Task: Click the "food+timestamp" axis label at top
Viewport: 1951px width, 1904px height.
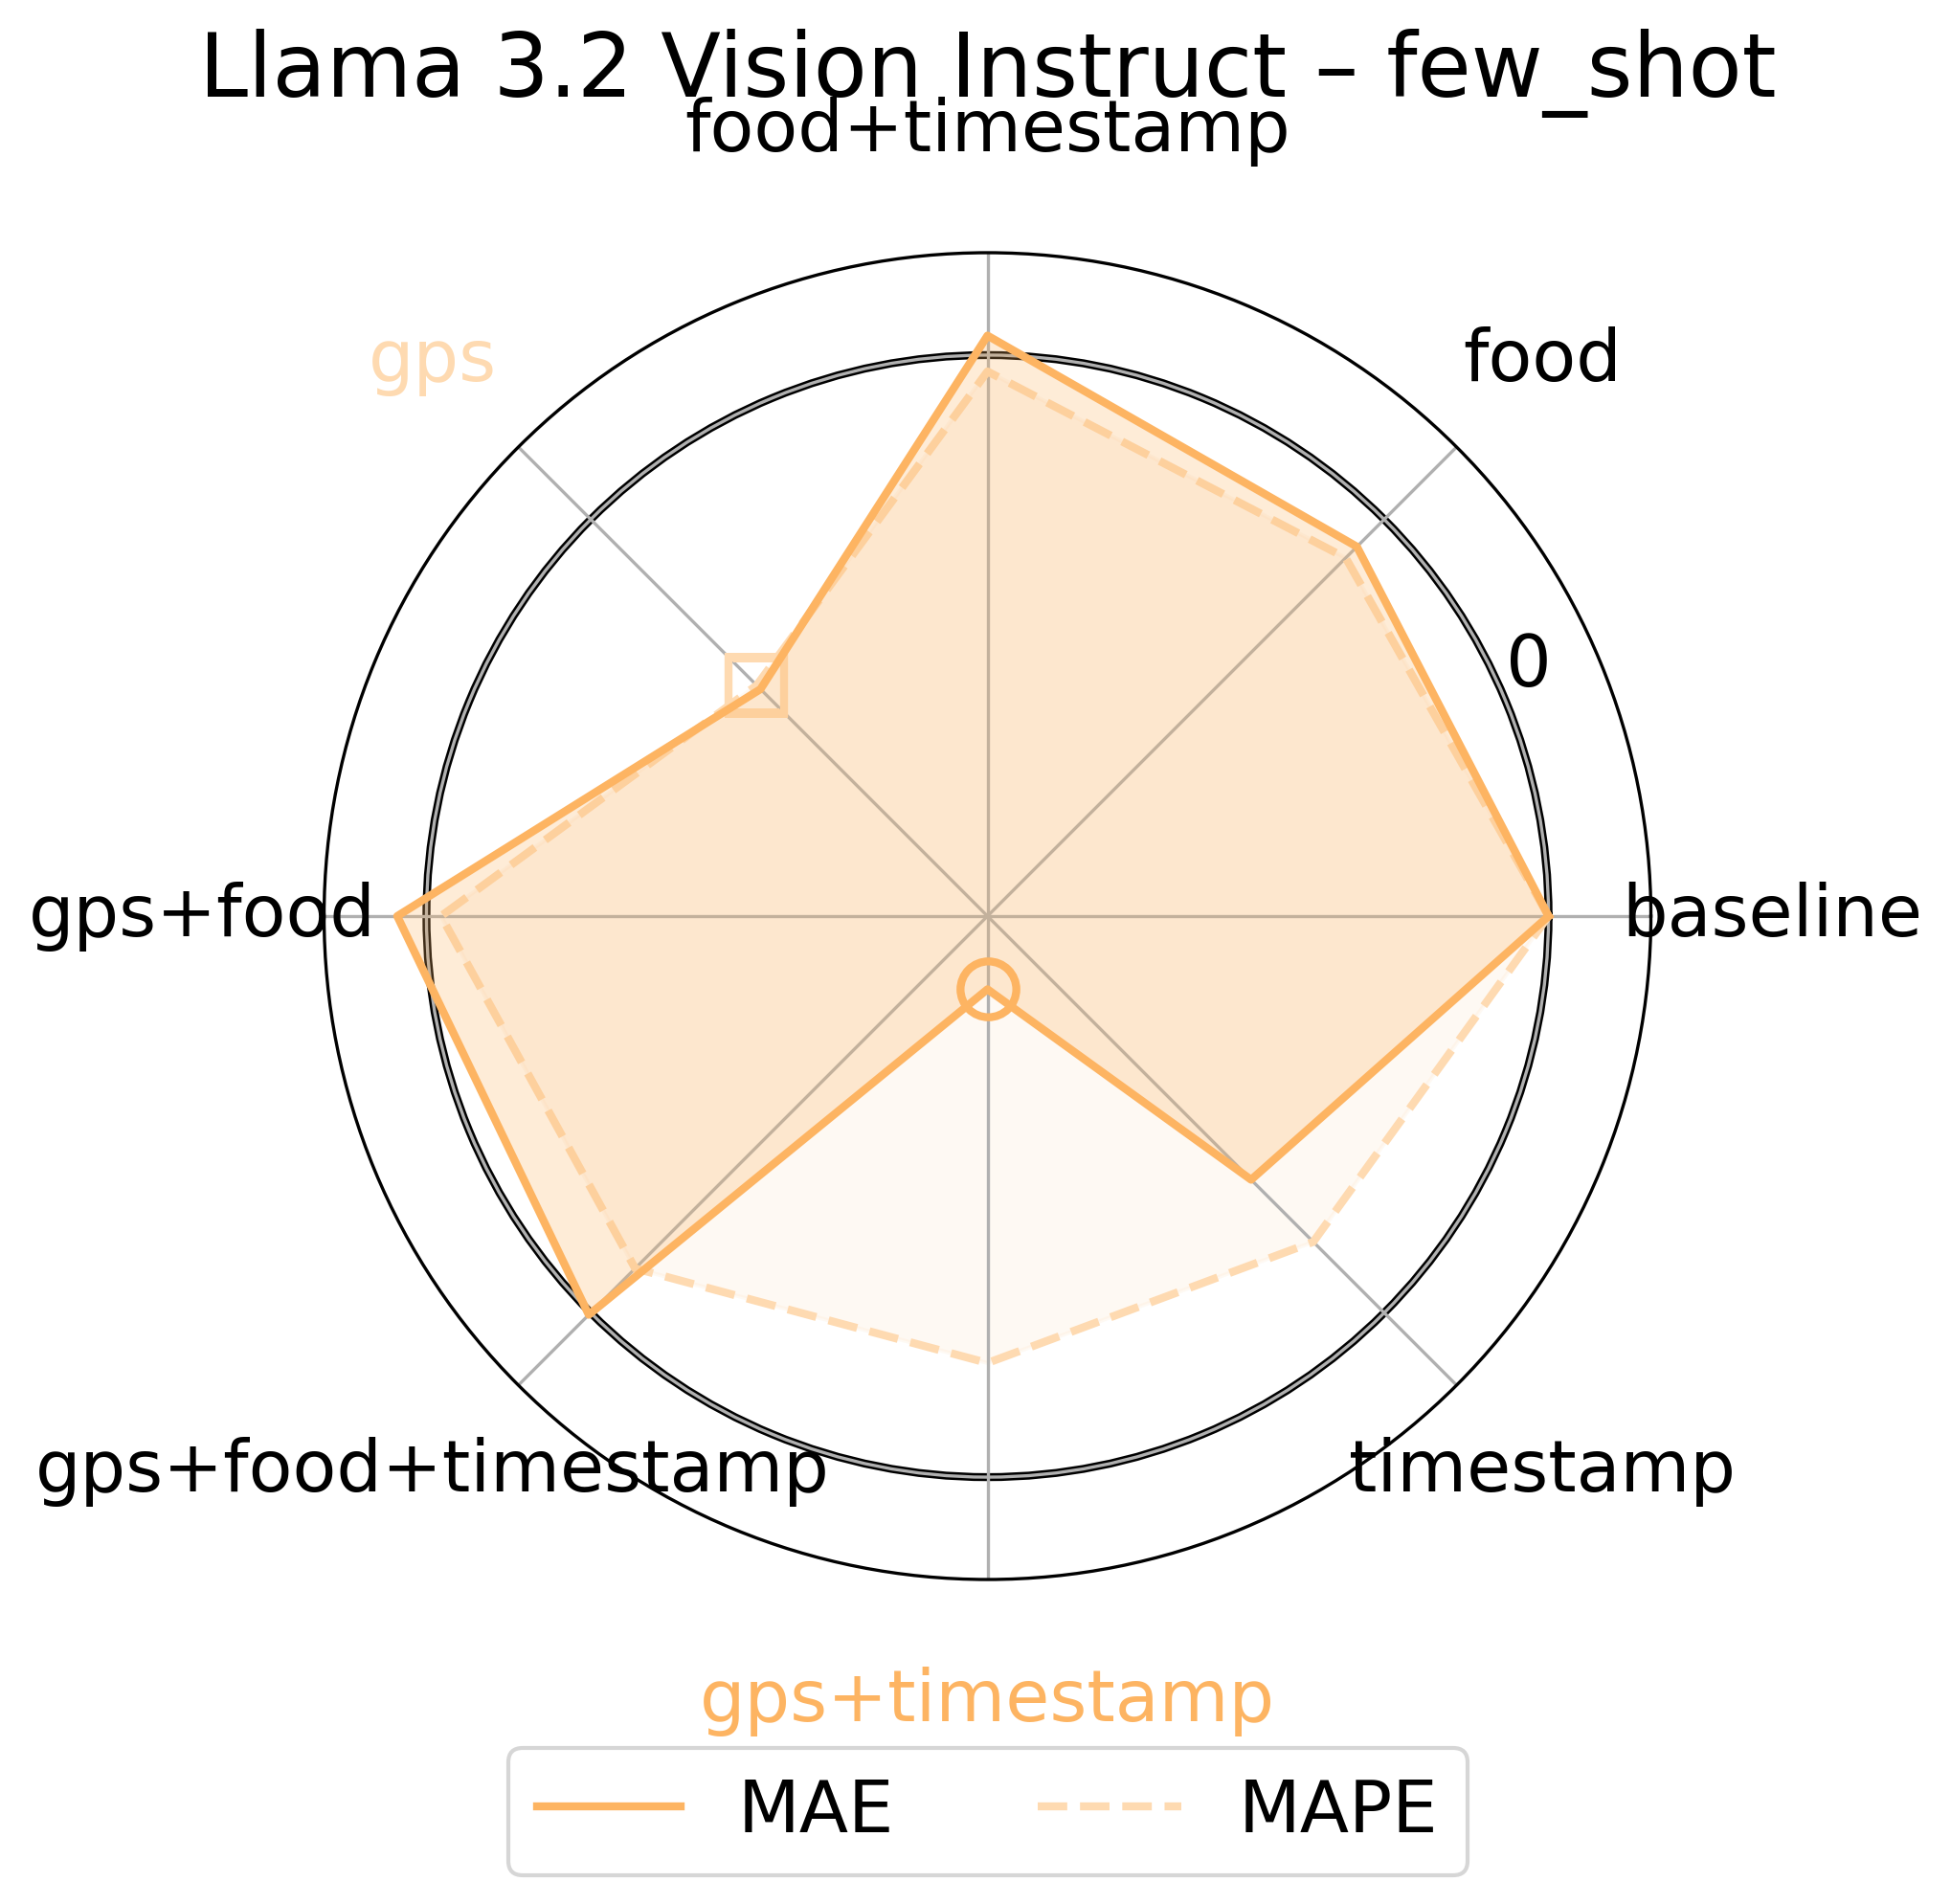Action: [x=987, y=130]
